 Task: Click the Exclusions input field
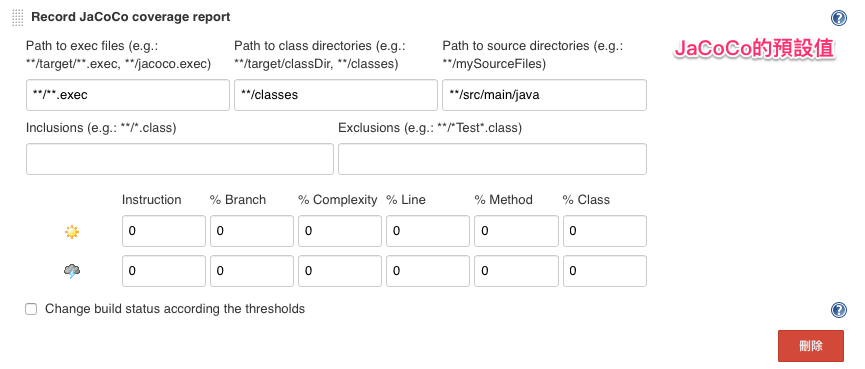[x=492, y=159]
